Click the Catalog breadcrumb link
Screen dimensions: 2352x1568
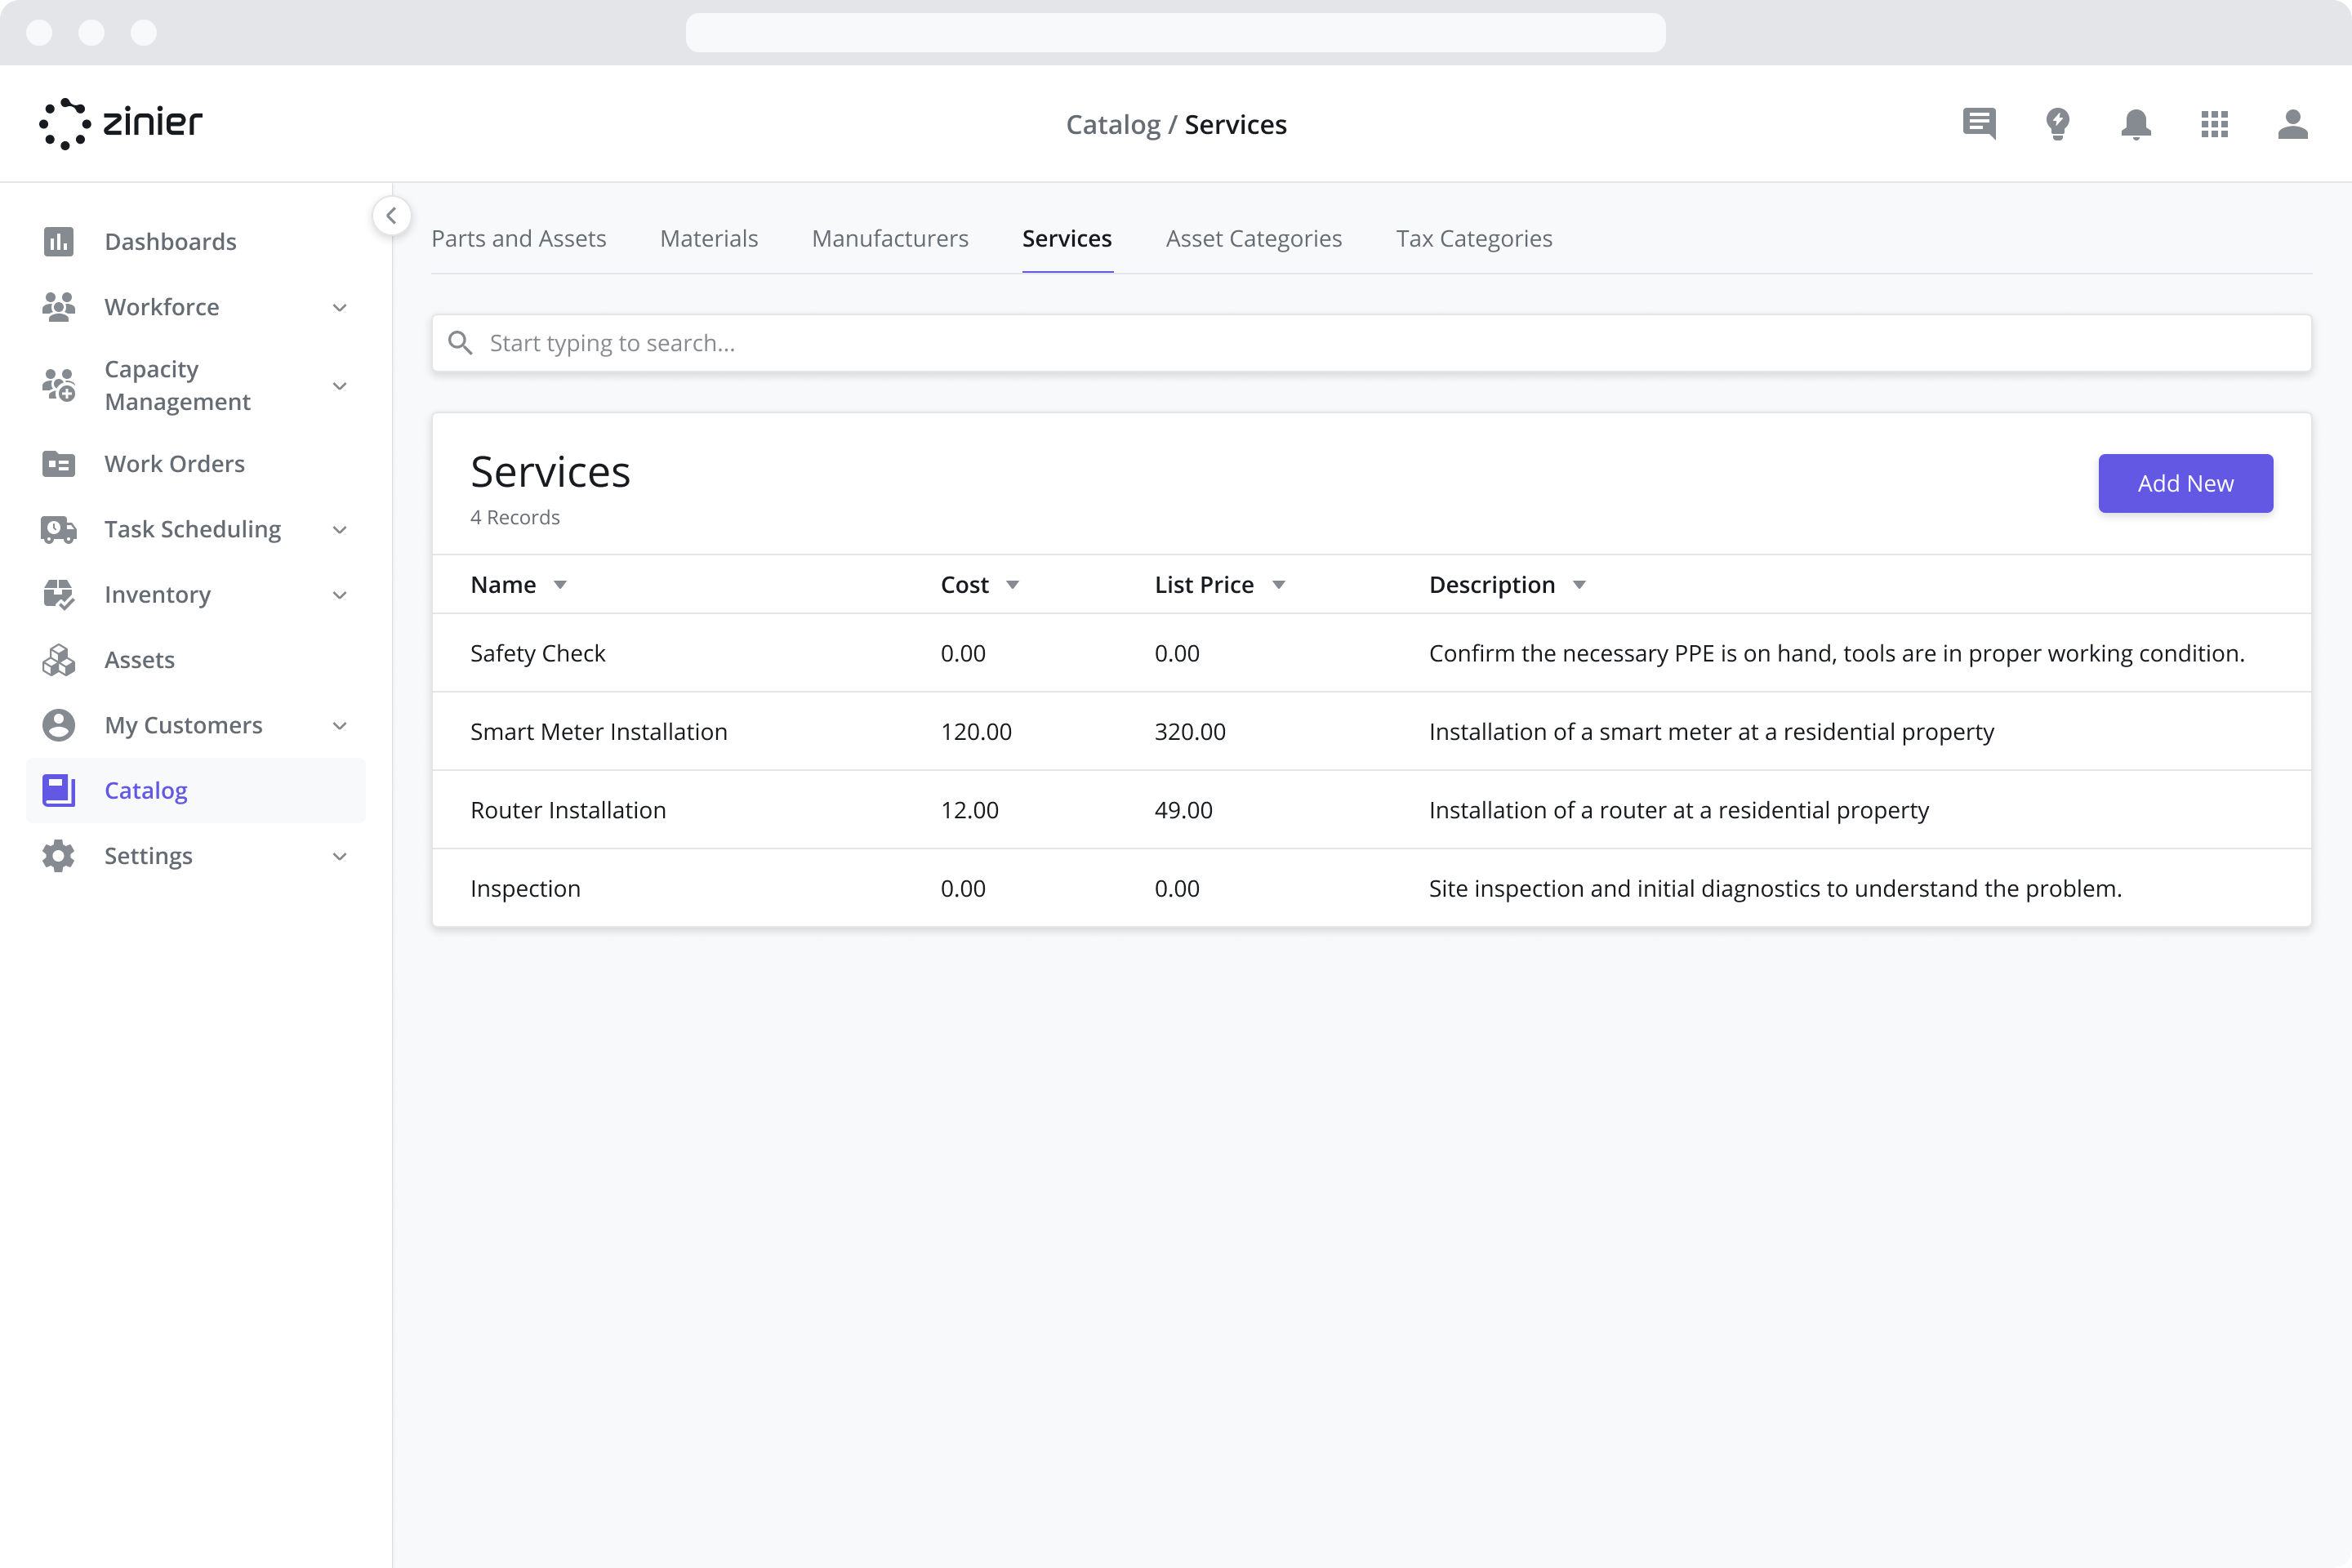tap(1113, 124)
